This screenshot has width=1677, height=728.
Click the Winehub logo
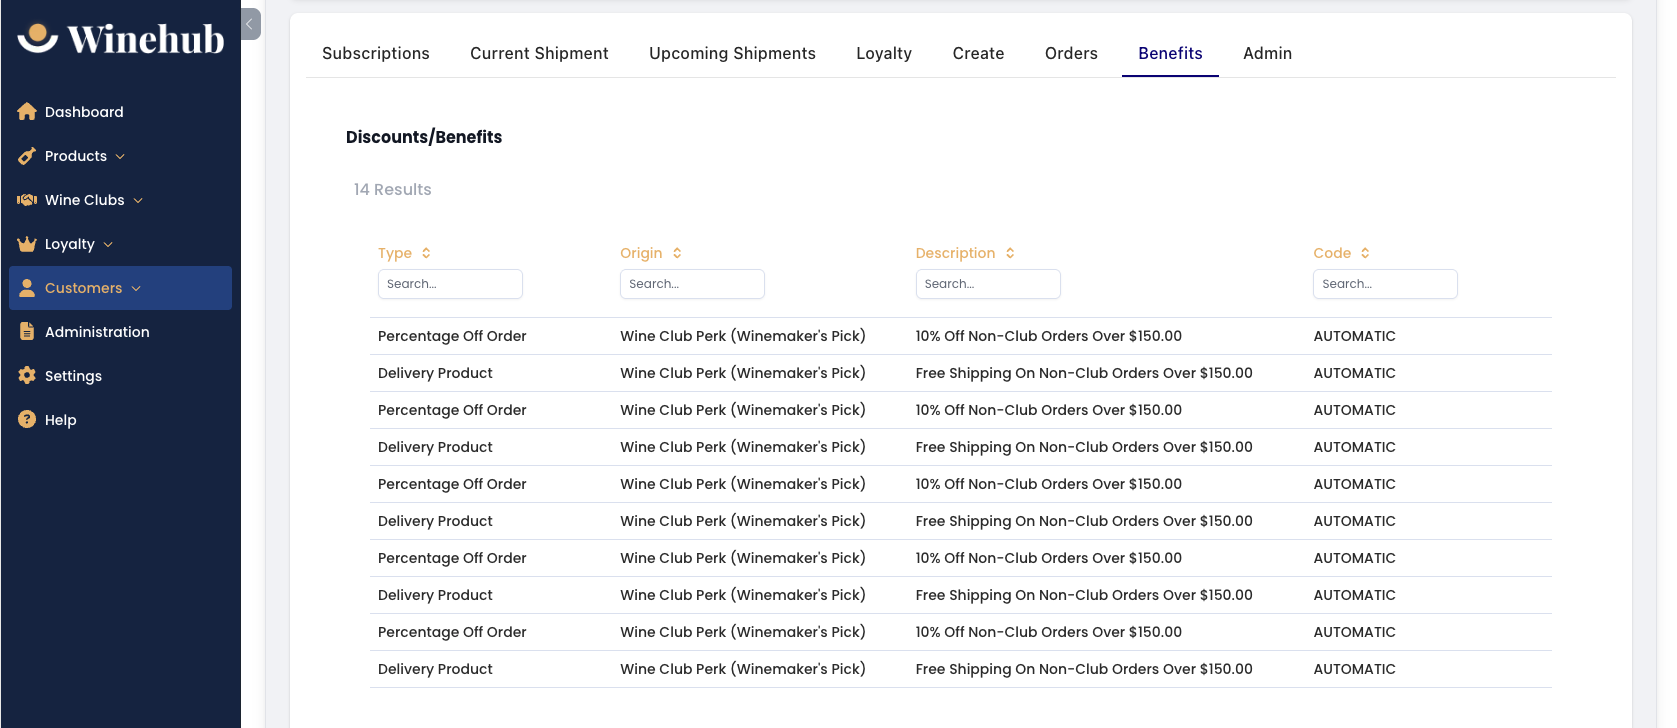click(121, 38)
